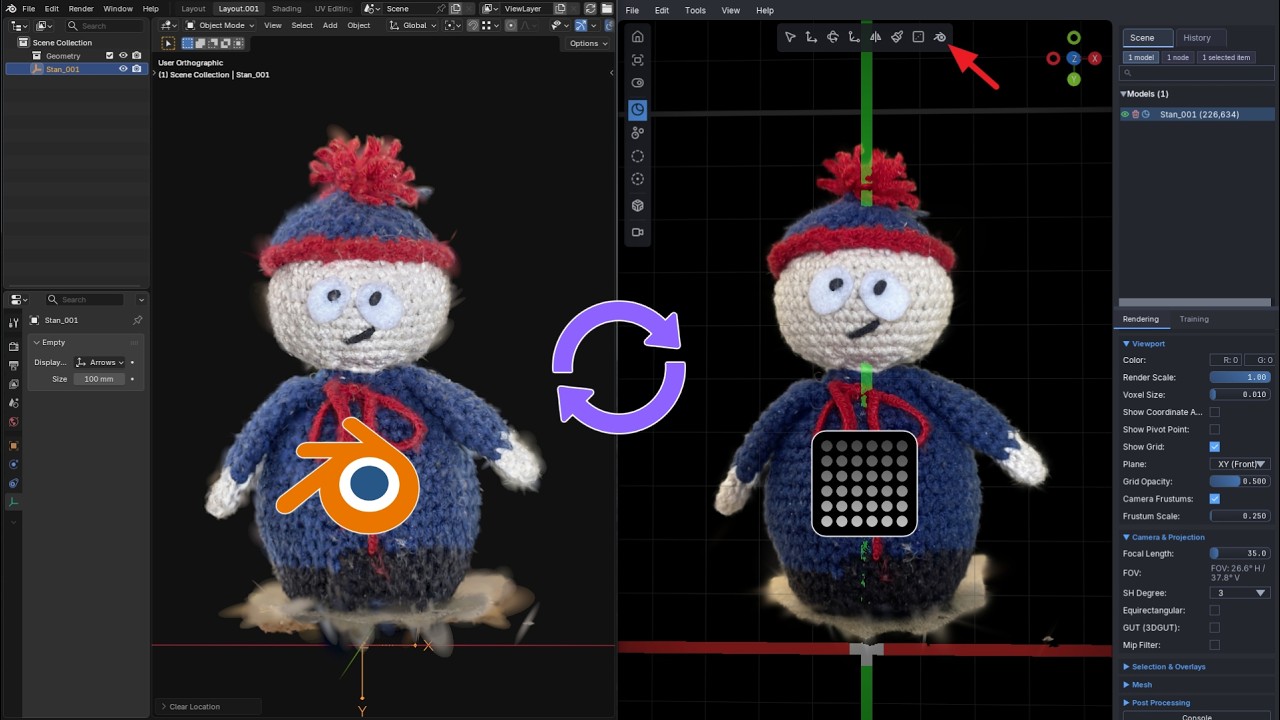Open the Help menu in right app

point(765,10)
